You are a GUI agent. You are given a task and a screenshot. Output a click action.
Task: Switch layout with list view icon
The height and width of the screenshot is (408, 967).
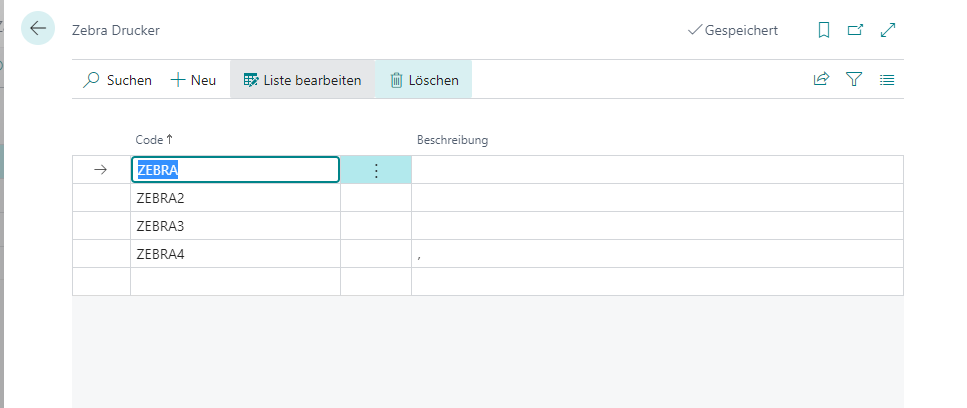click(887, 80)
